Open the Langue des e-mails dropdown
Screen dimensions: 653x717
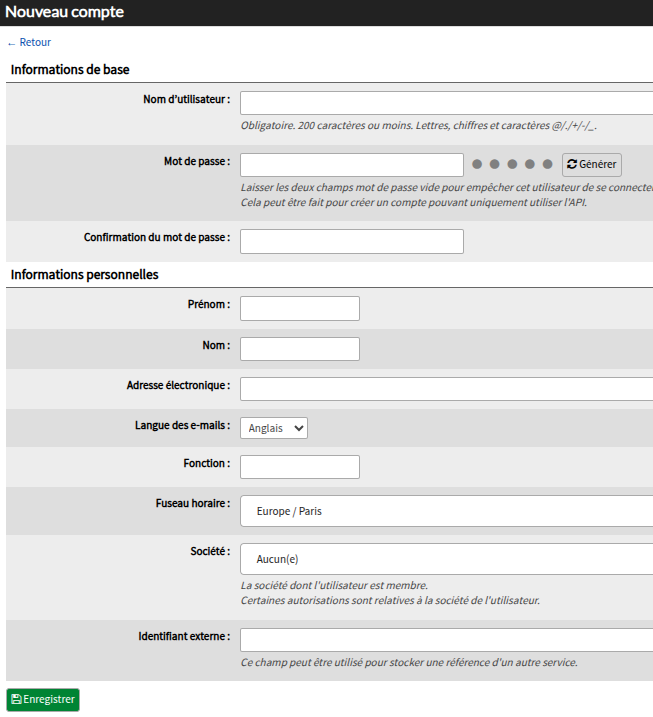[274, 428]
